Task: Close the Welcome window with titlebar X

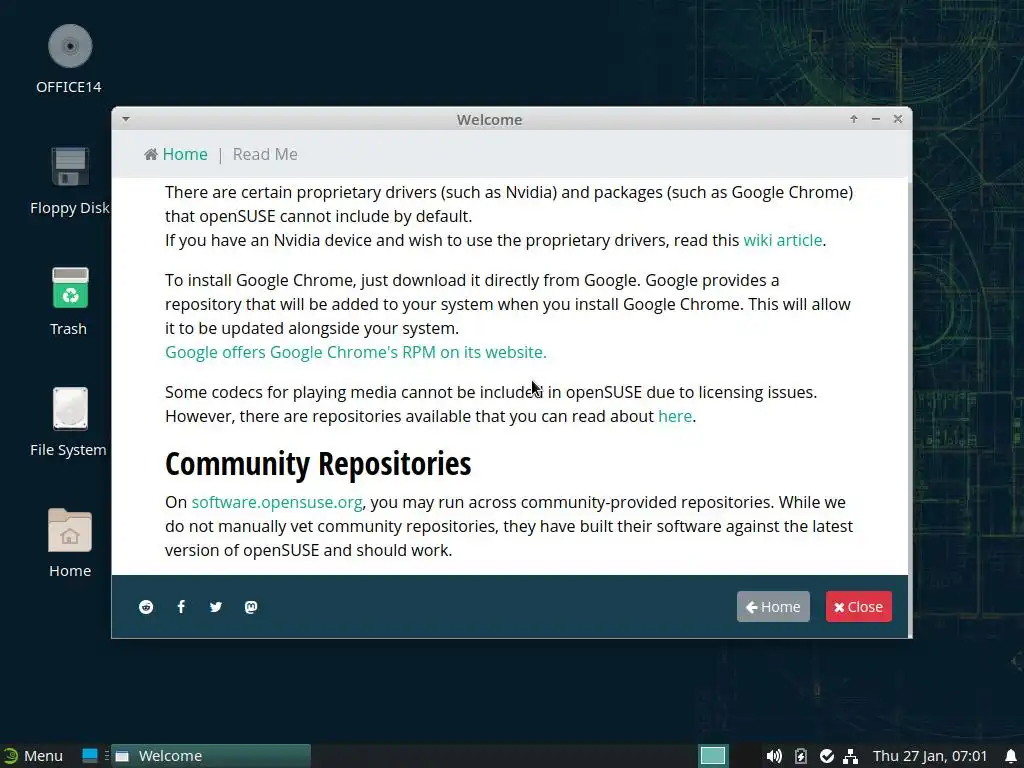Action: point(898,119)
